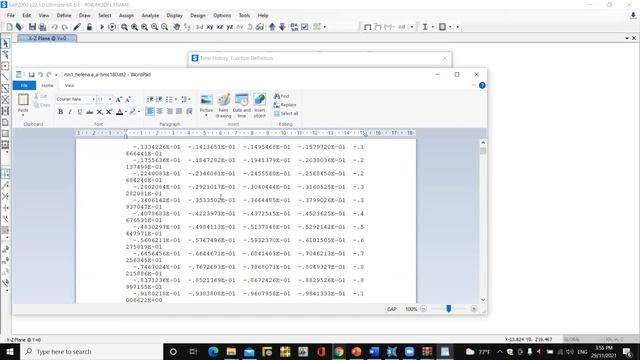Increase indent in WordPad
This screenshot has height=360, width=640.
159,99
